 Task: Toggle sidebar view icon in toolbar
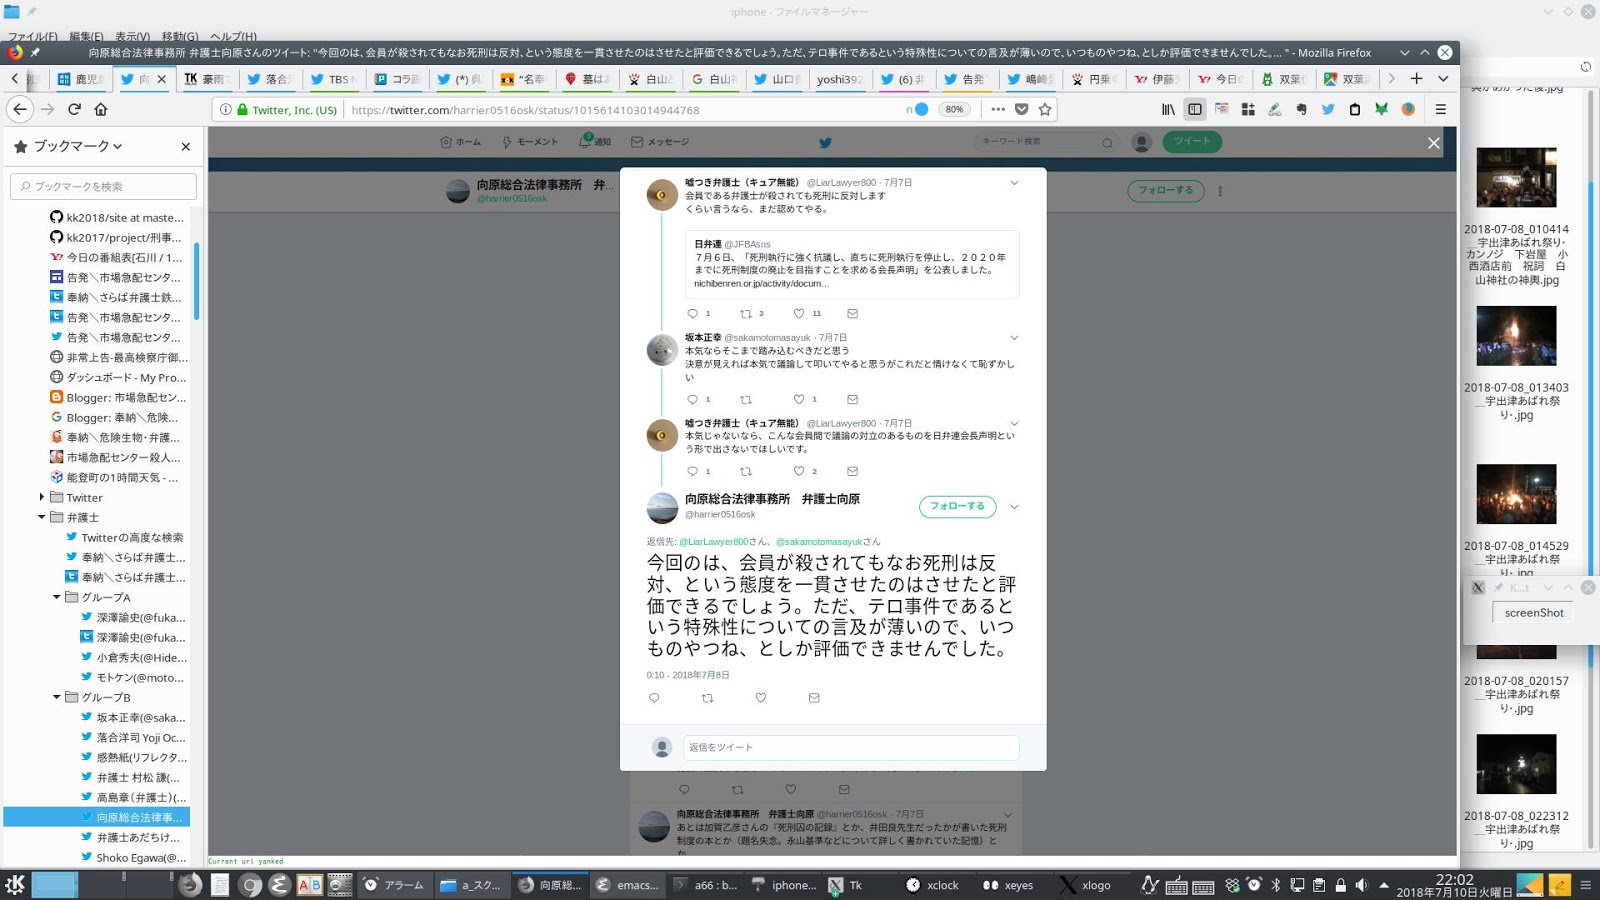tap(1195, 109)
